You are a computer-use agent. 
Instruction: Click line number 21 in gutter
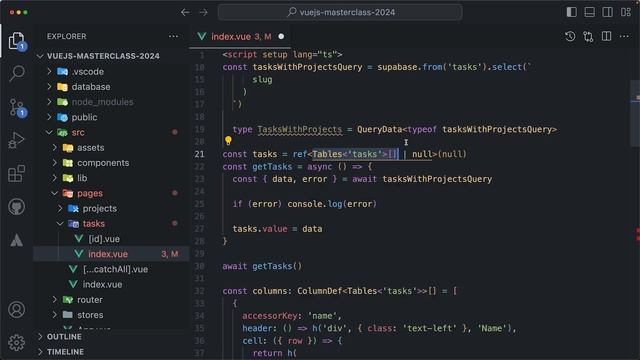(199, 154)
